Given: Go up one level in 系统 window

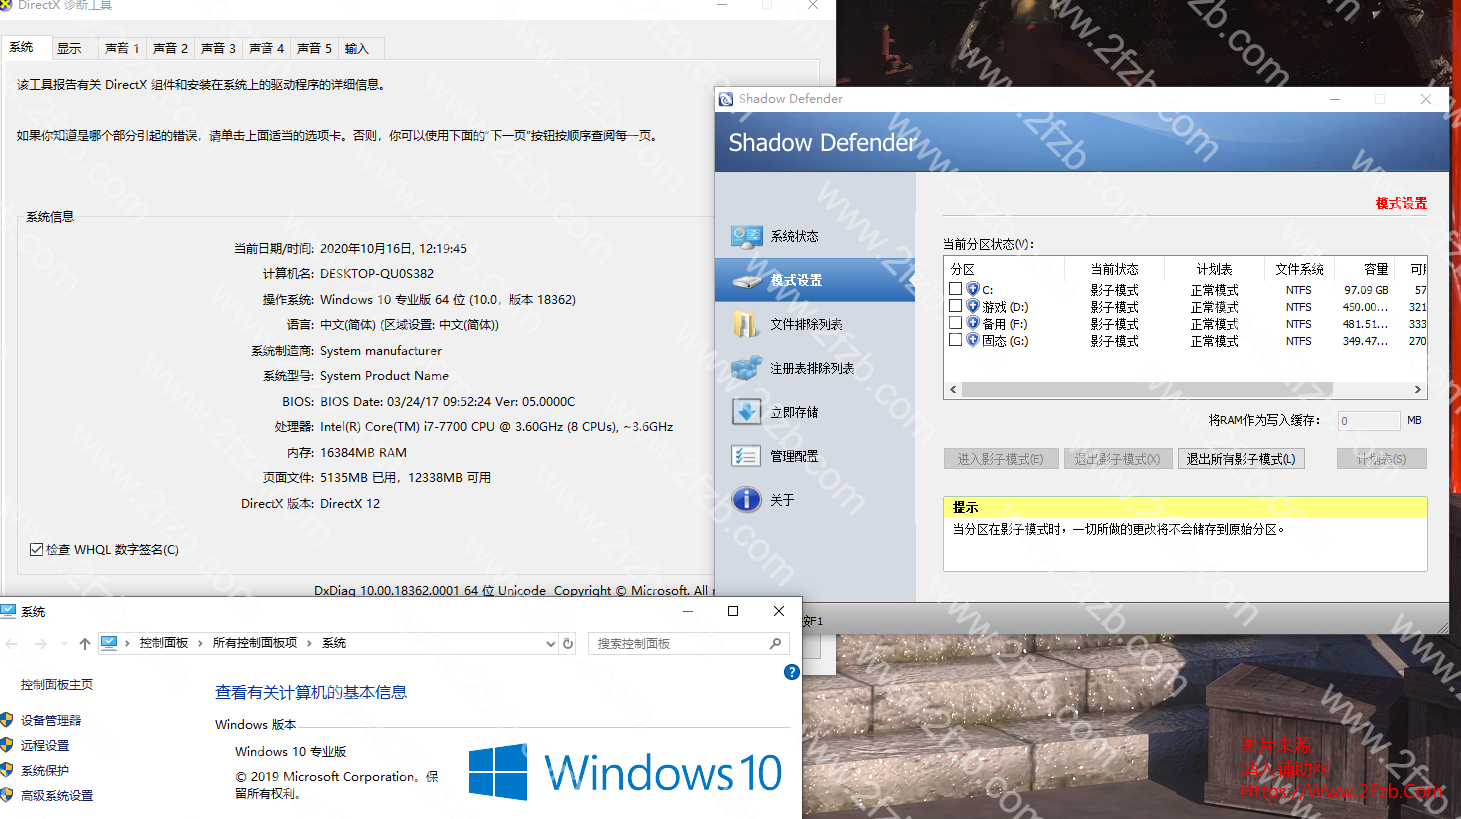Looking at the screenshot, I should click(x=85, y=643).
